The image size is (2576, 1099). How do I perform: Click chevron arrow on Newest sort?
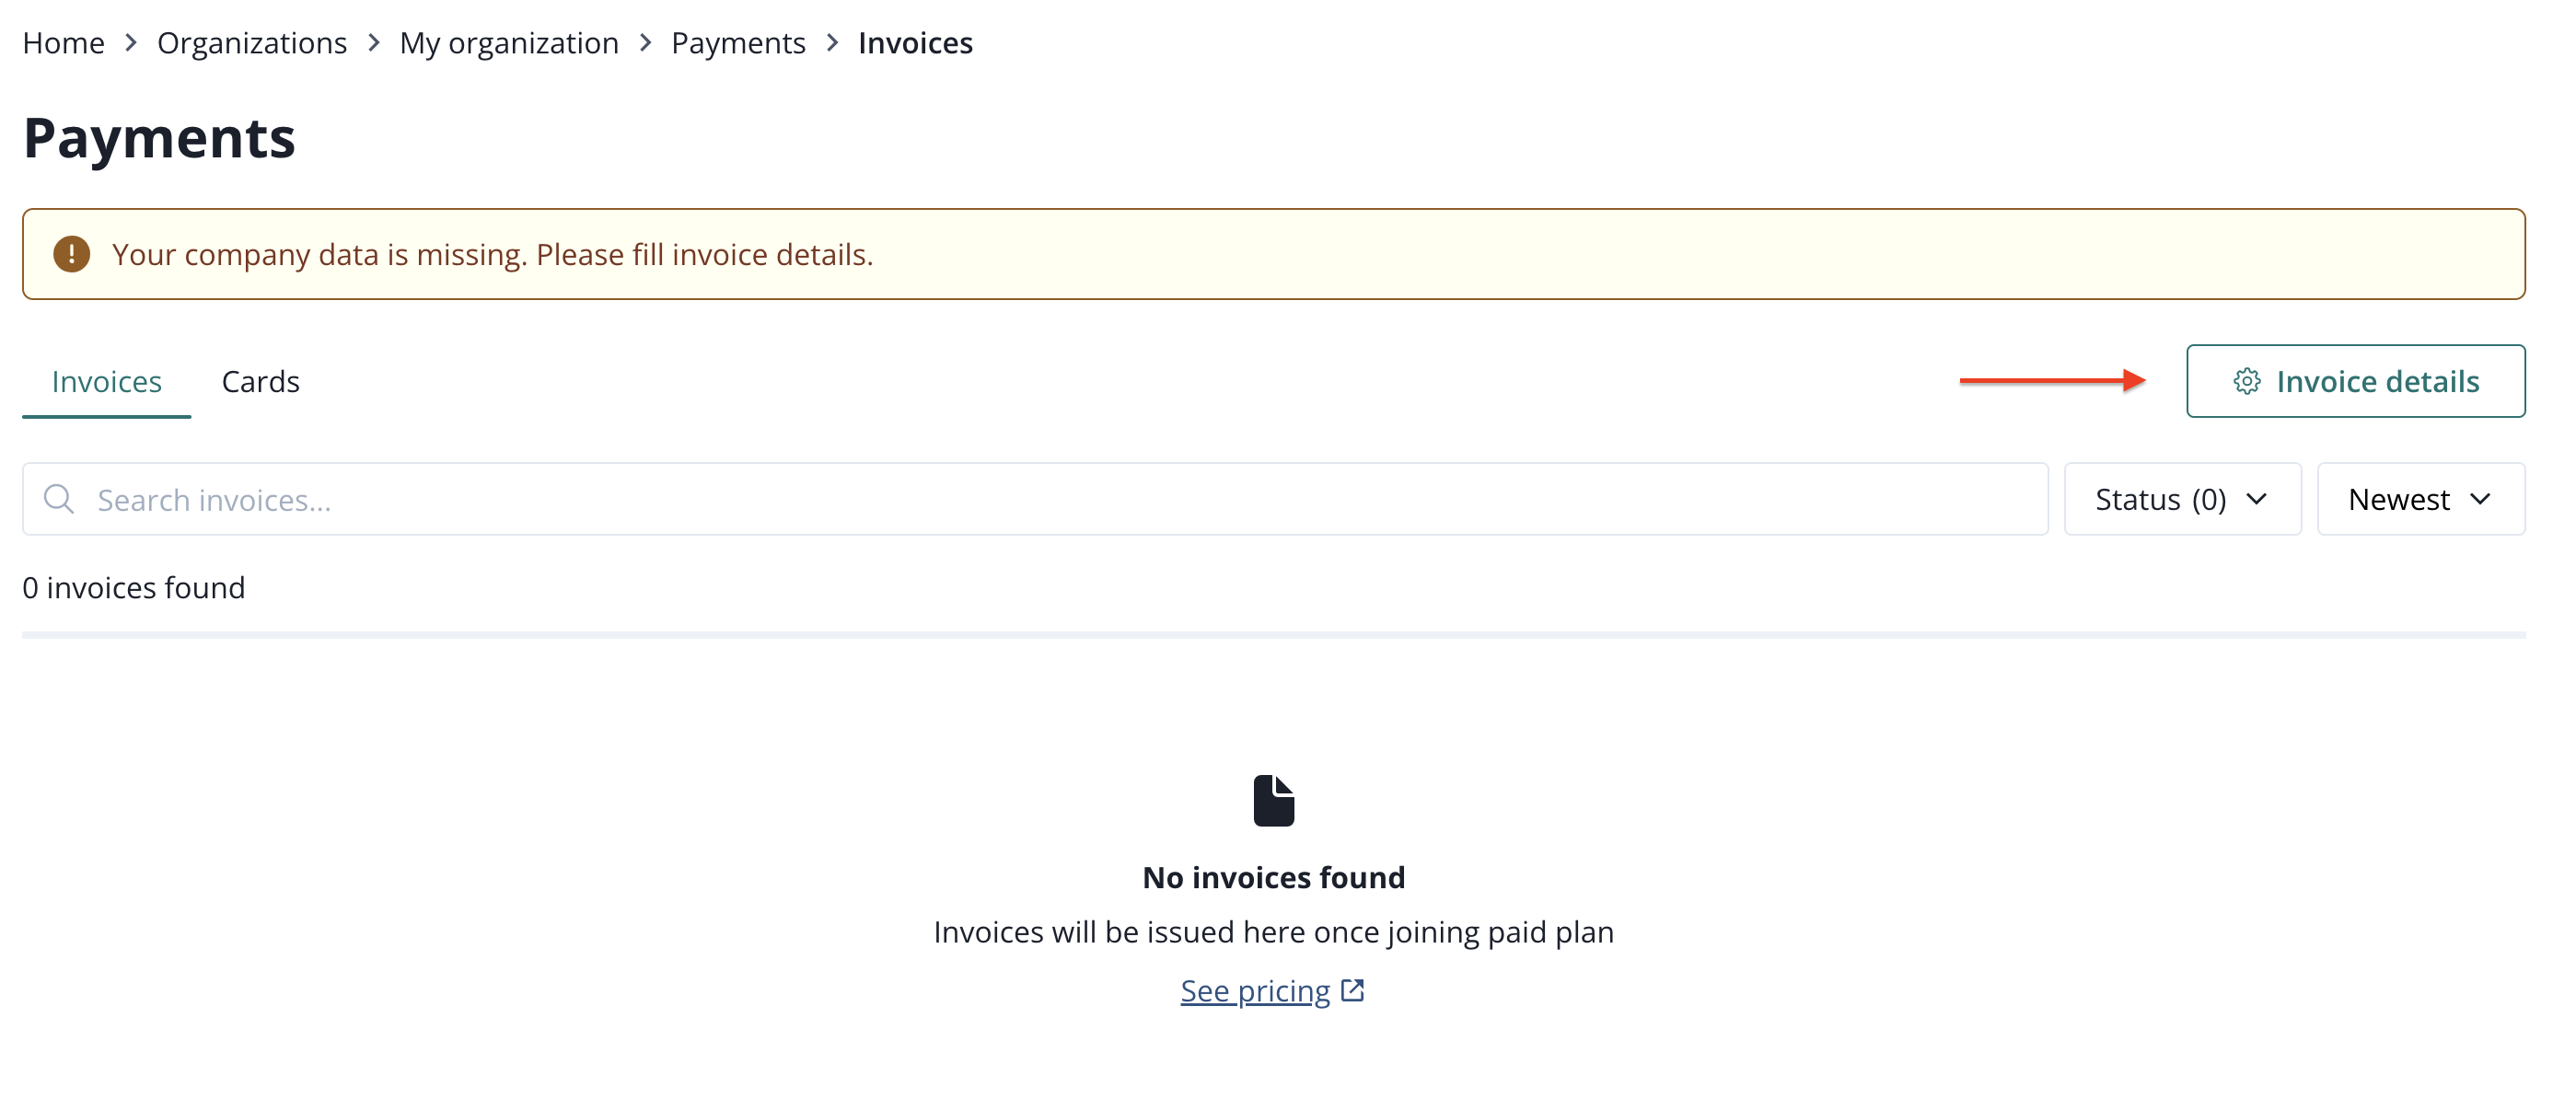pyautogui.click(x=2479, y=499)
